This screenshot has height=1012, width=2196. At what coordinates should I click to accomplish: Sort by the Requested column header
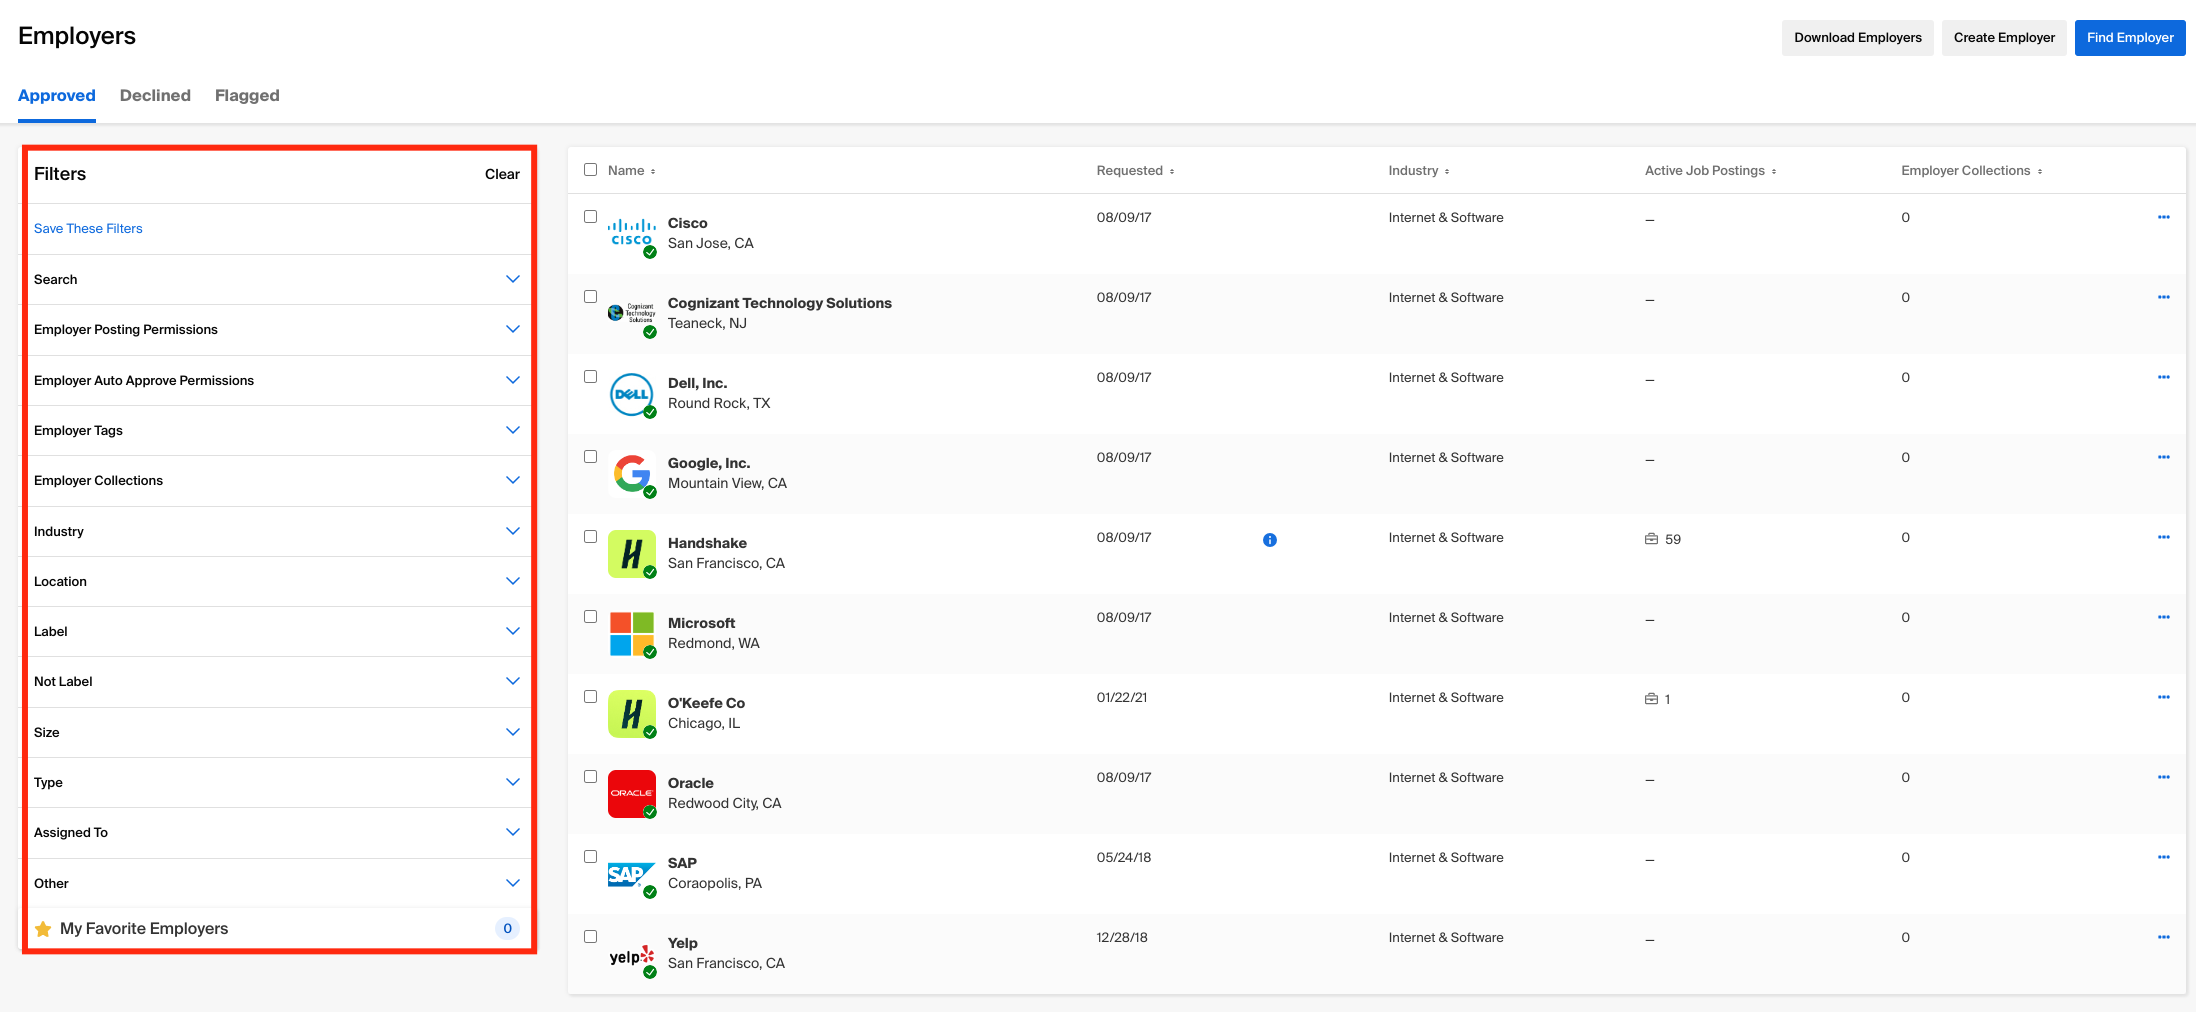click(1135, 171)
